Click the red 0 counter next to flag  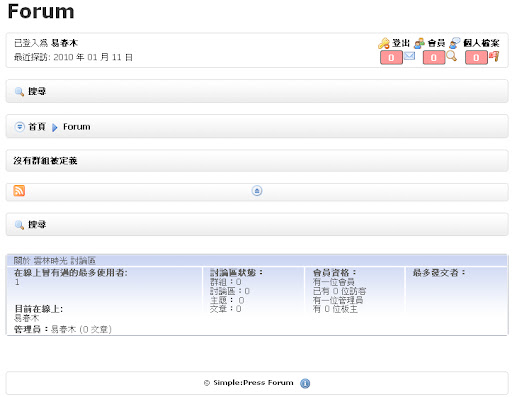coord(476,58)
